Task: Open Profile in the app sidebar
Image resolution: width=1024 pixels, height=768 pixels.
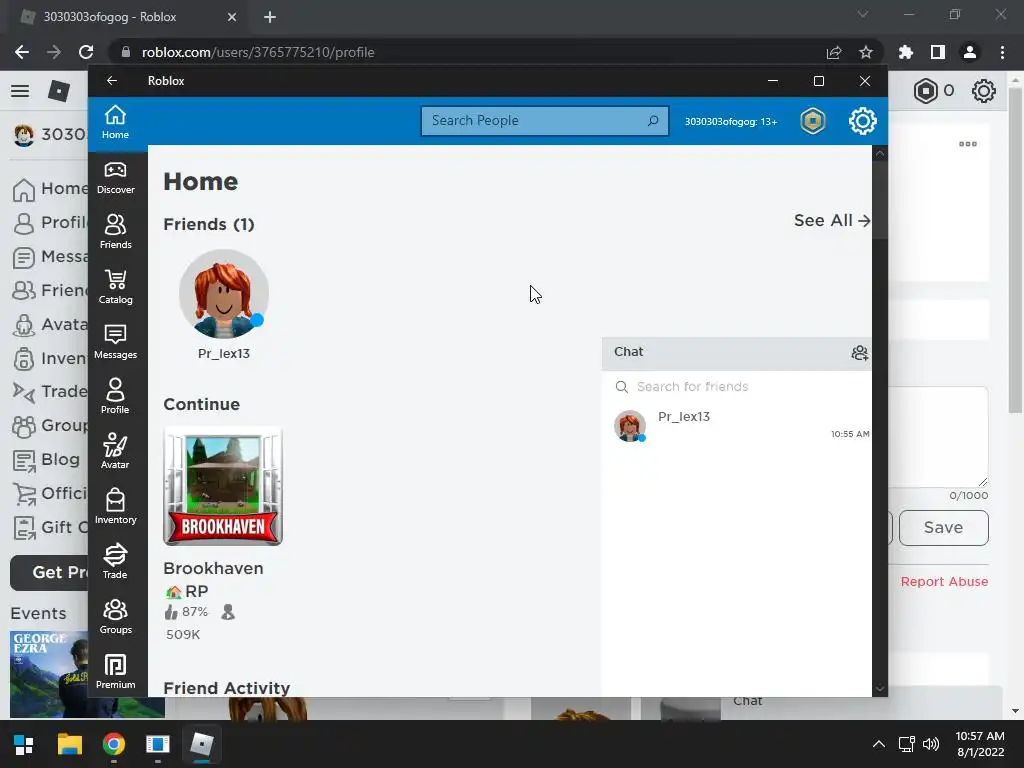Action: click(116, 397)
